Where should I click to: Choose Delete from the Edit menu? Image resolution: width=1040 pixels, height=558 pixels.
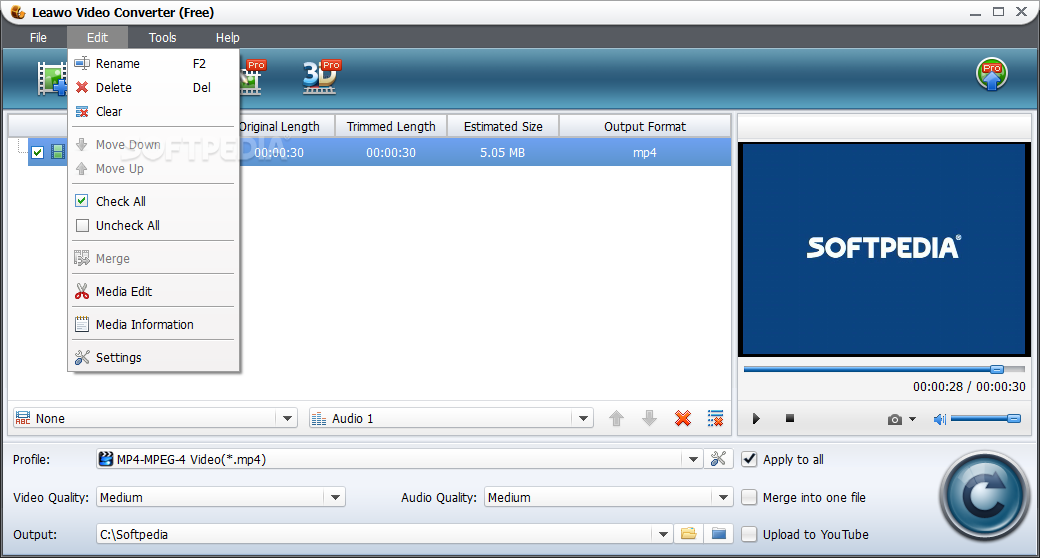click(x=154, y=88)
